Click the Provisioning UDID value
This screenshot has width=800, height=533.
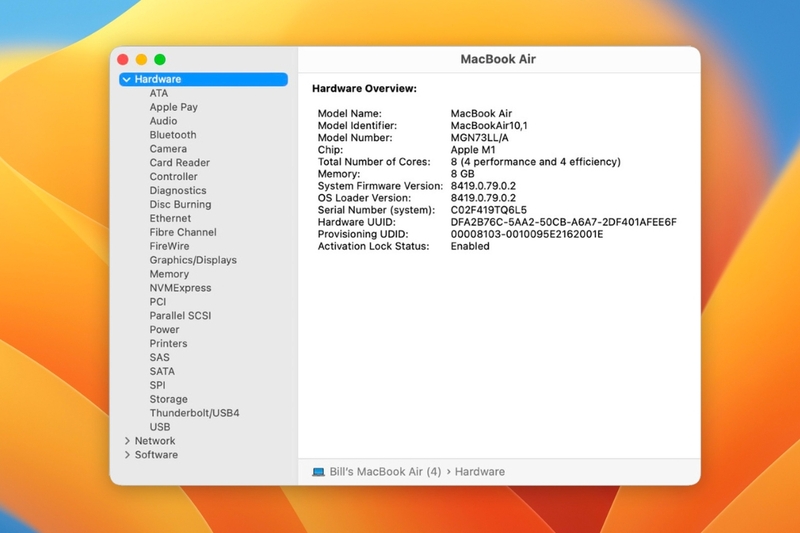tap(527, 234)
